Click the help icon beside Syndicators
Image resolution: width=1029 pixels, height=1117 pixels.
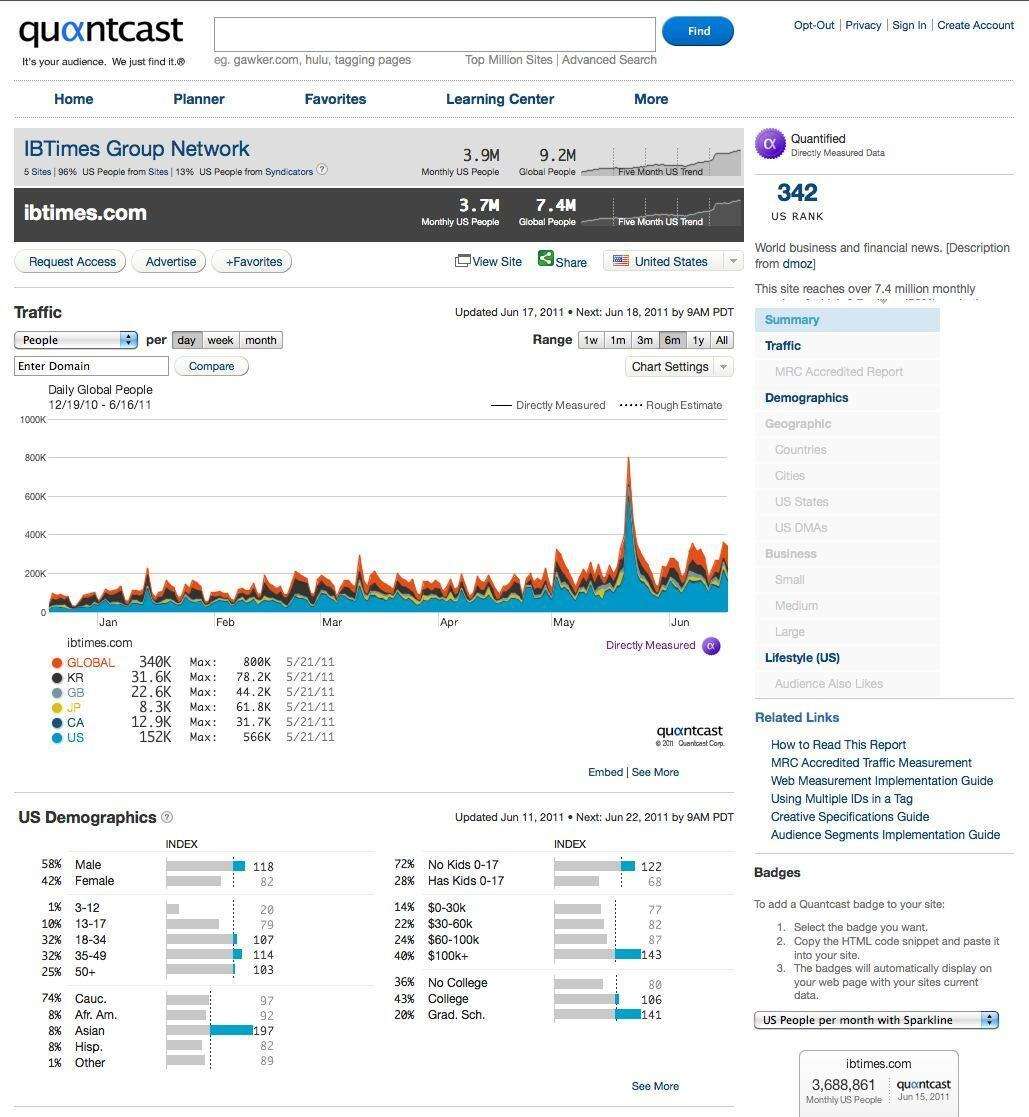coord(322,170)
